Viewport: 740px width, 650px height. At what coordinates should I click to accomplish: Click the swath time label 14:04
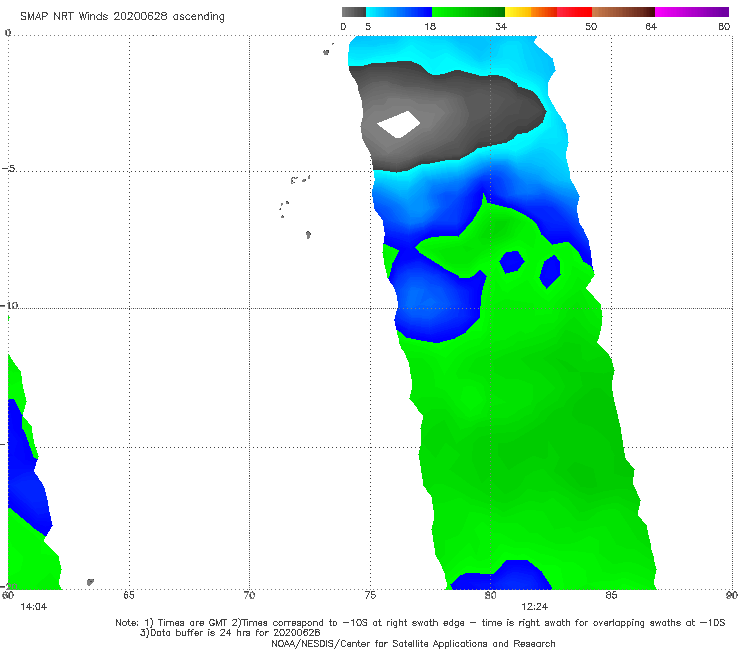tap(34, 607)
